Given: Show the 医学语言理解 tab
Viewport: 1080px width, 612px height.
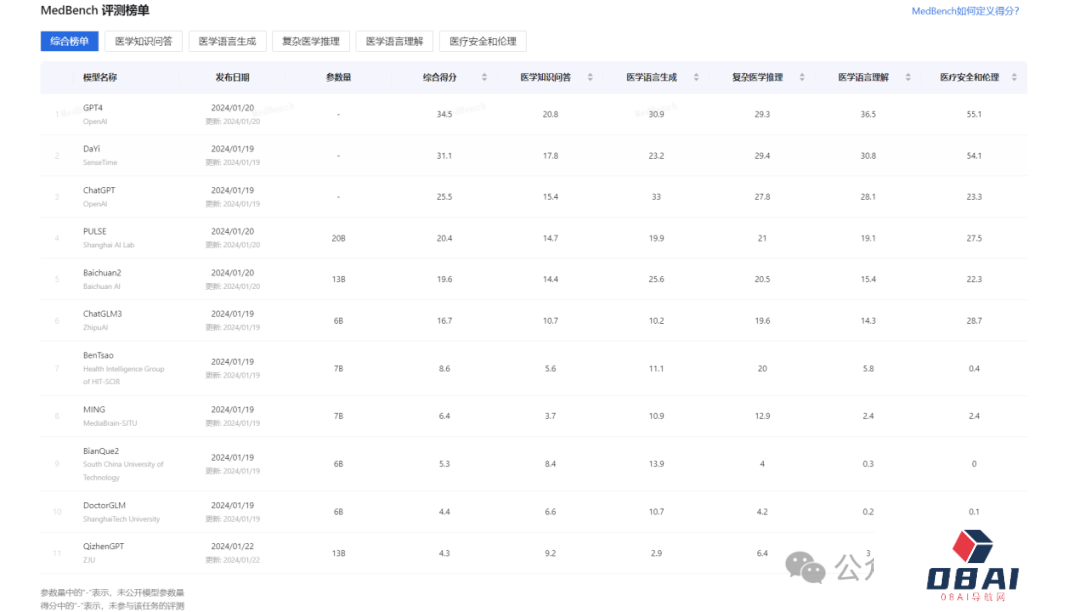Looking at the screenshot, I should [x=395, y=41].
